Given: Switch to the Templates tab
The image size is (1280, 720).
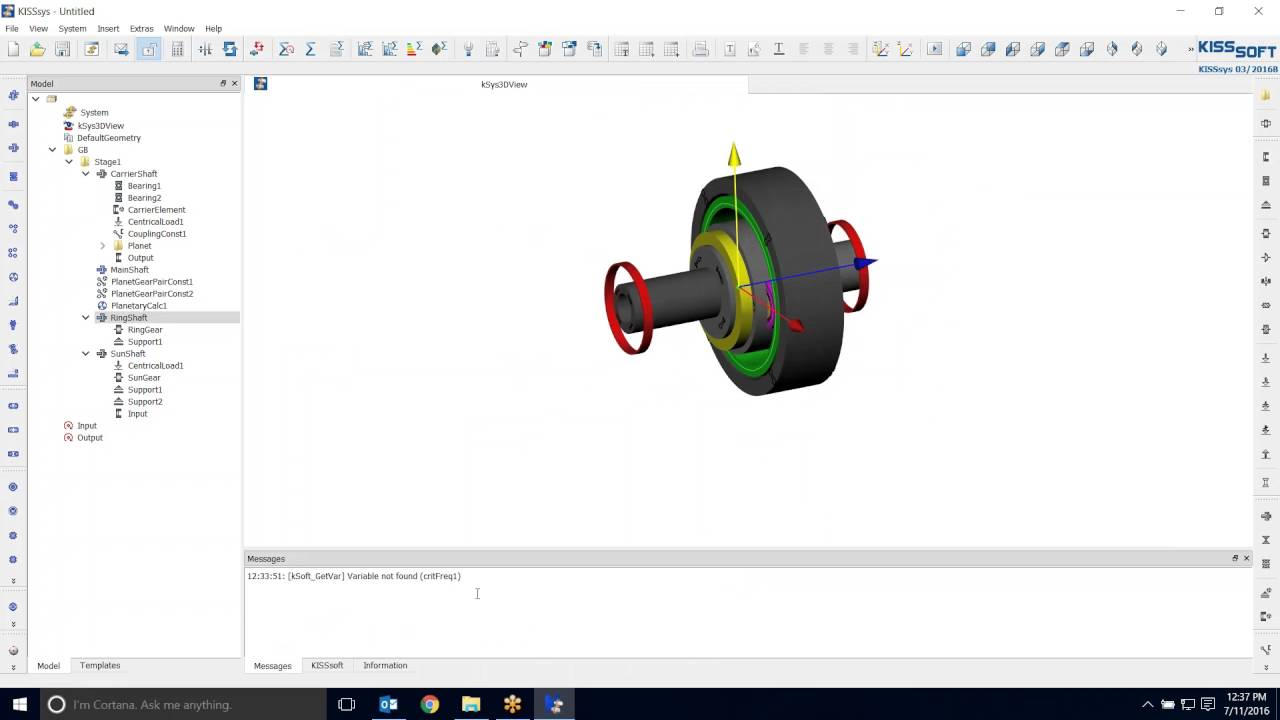Looking at the screenshot, I should click(100, 665).
